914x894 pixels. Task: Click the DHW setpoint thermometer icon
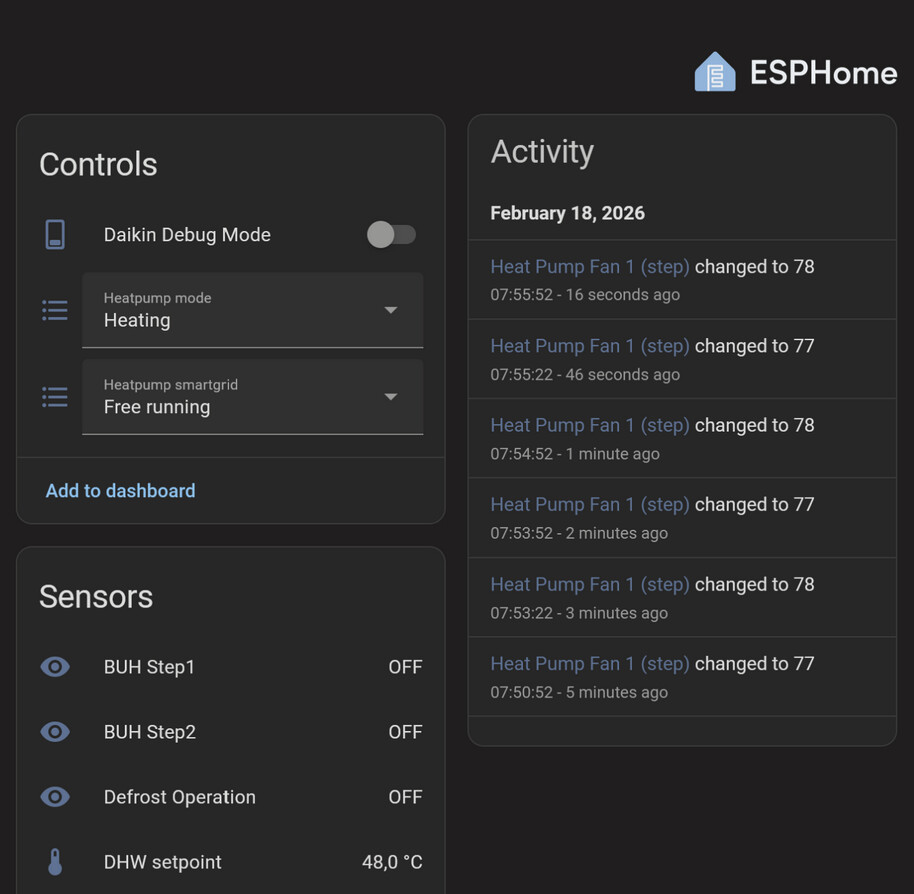pyautogui.click(x=55, y=862)
